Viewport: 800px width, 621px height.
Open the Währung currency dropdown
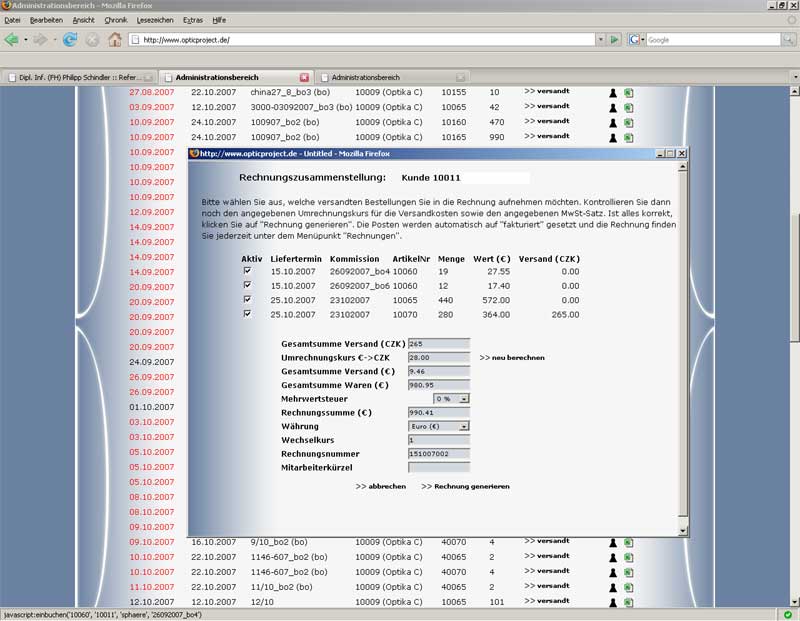tap(464, 425)
